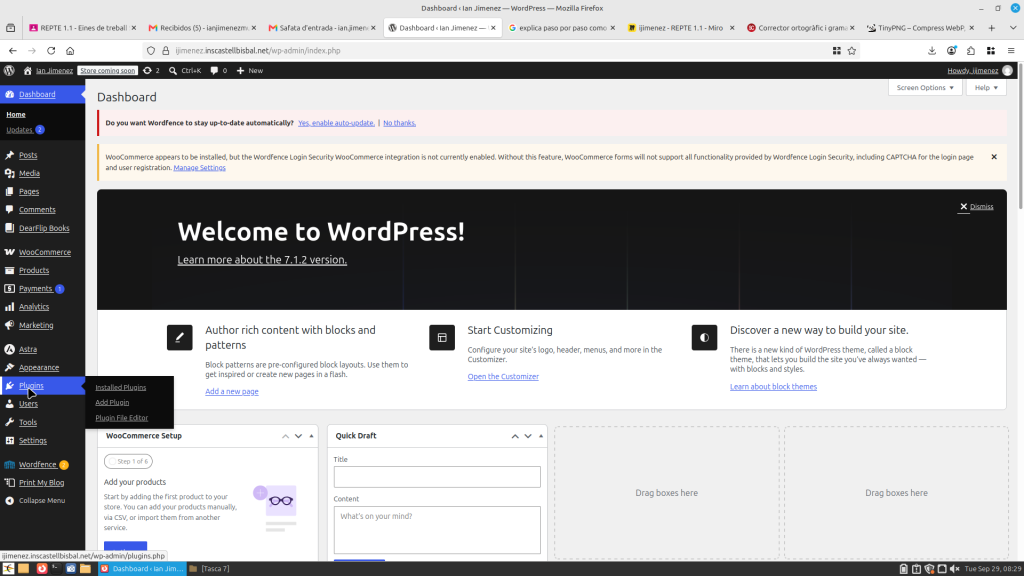The width and height of the screenshot is (1024, 576).
Task: Open the Firefox extensions icon
Action: (971, 50)
